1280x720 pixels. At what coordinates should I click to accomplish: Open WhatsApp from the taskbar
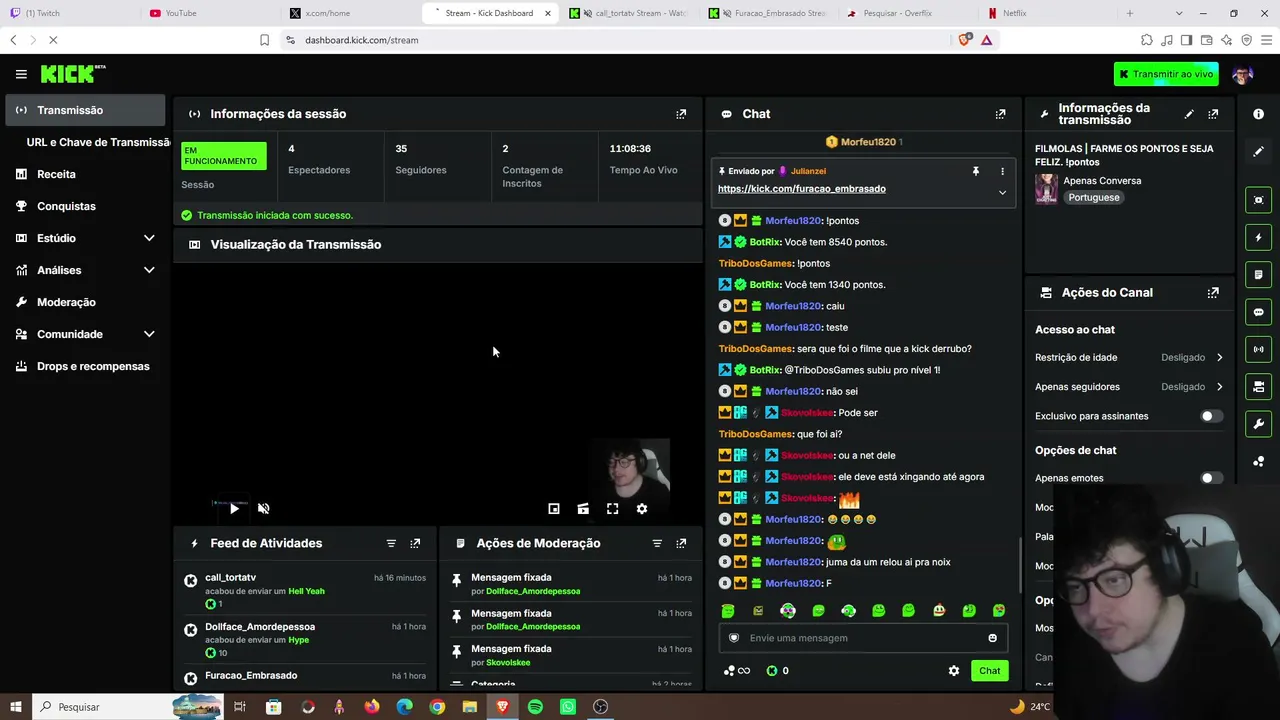568,707
